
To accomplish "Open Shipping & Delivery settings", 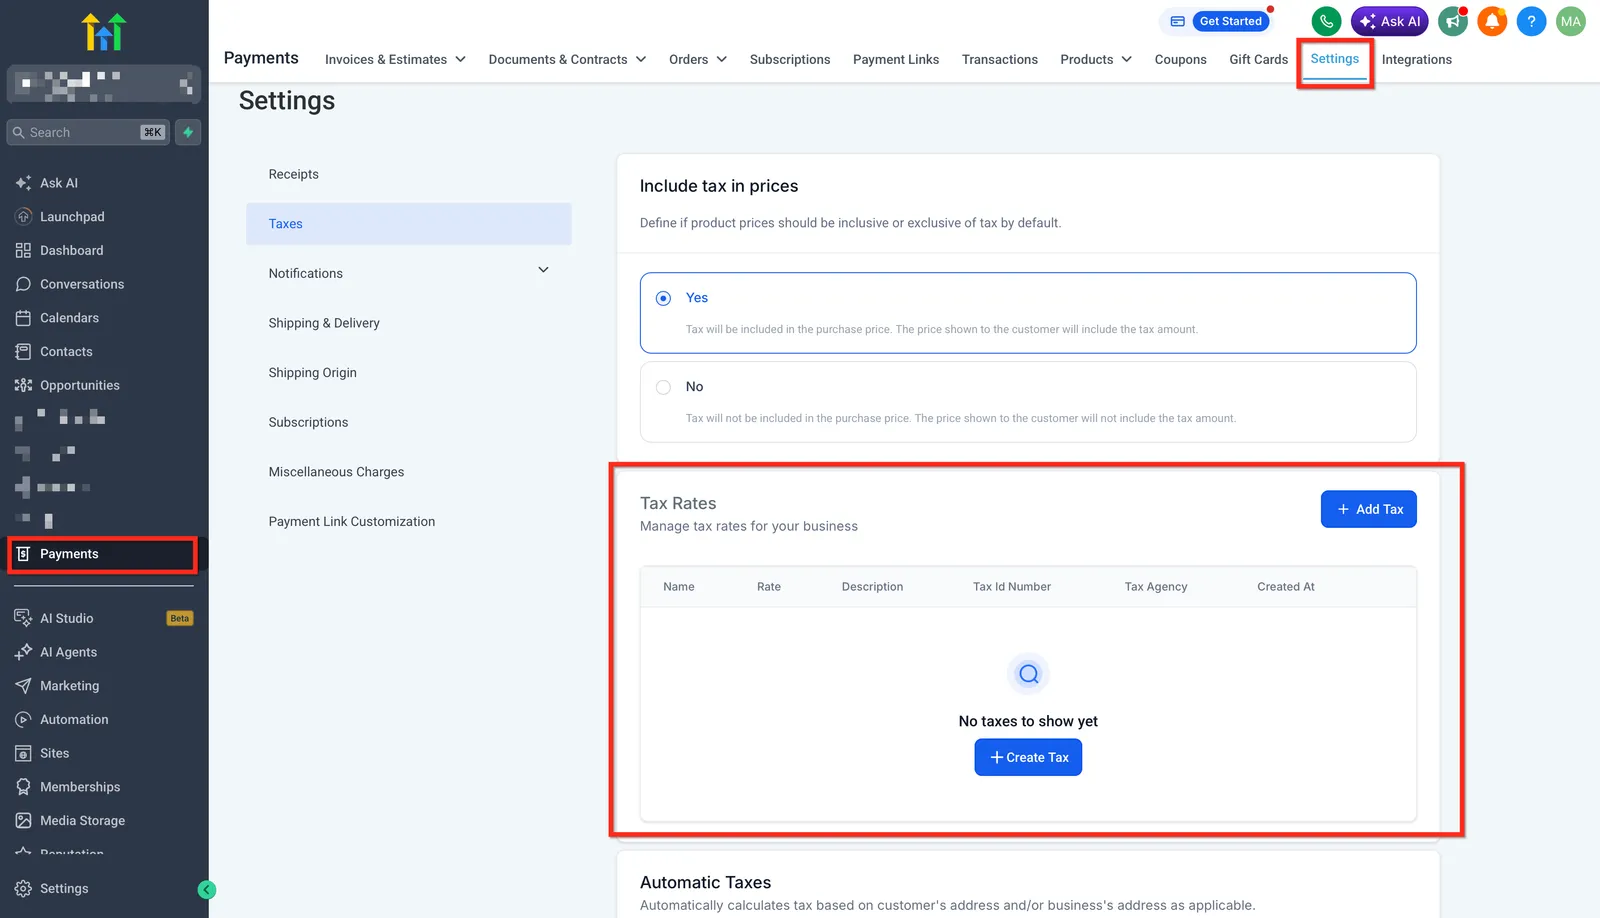I will [409, 323].
